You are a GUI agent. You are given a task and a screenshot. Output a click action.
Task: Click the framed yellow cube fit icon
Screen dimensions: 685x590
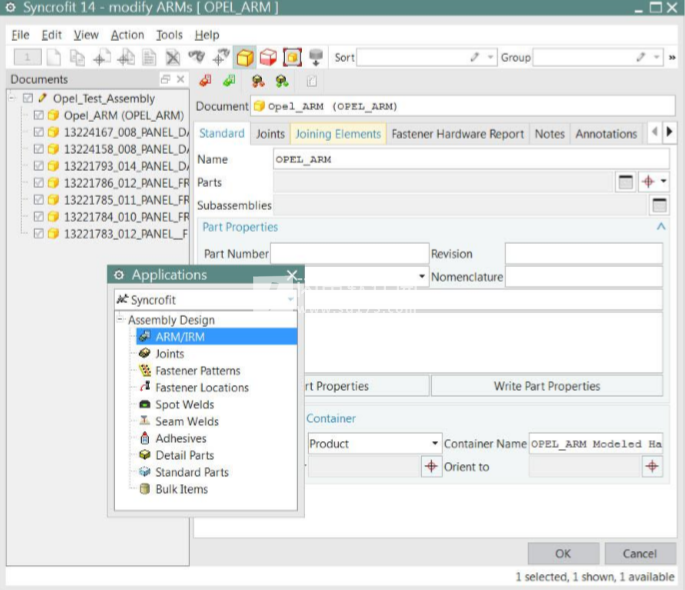tap(292, 57)
